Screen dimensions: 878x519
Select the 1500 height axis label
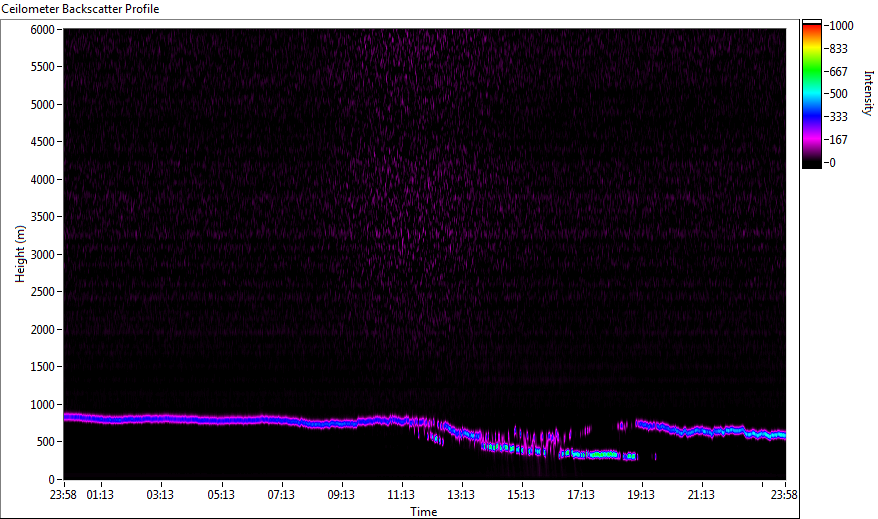(43, 367)
